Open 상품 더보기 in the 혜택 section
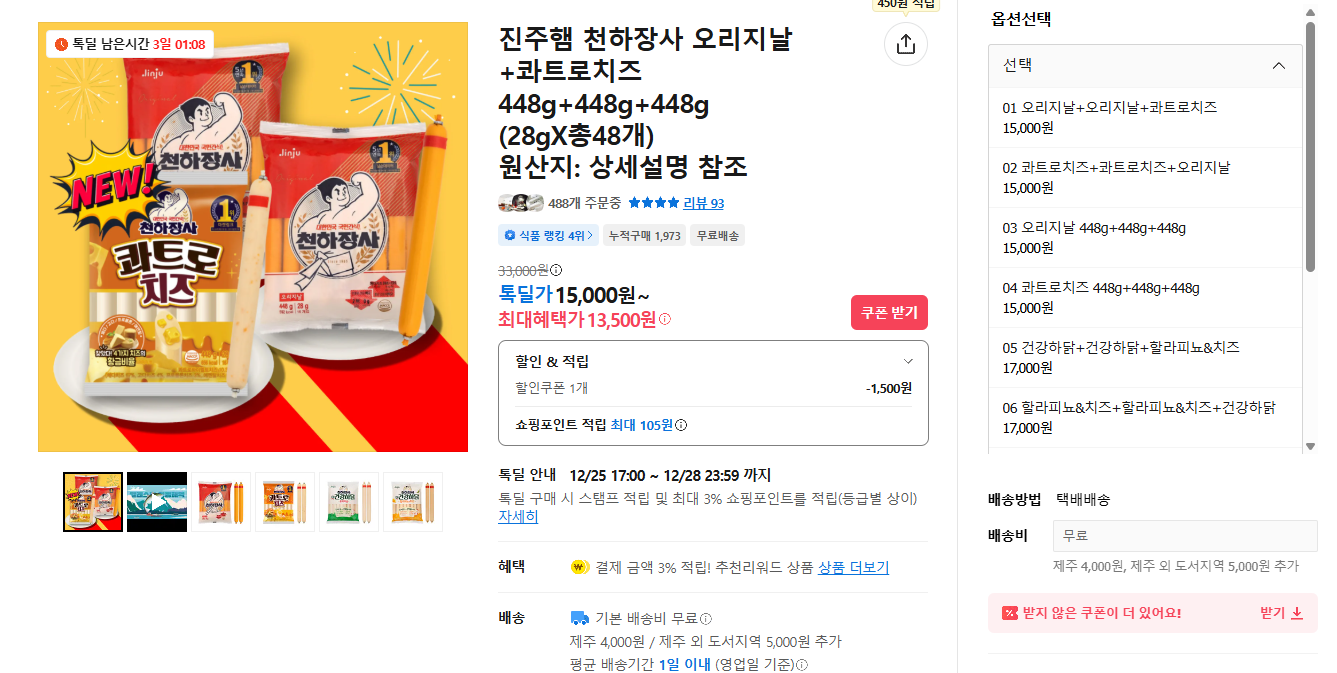 853,568
